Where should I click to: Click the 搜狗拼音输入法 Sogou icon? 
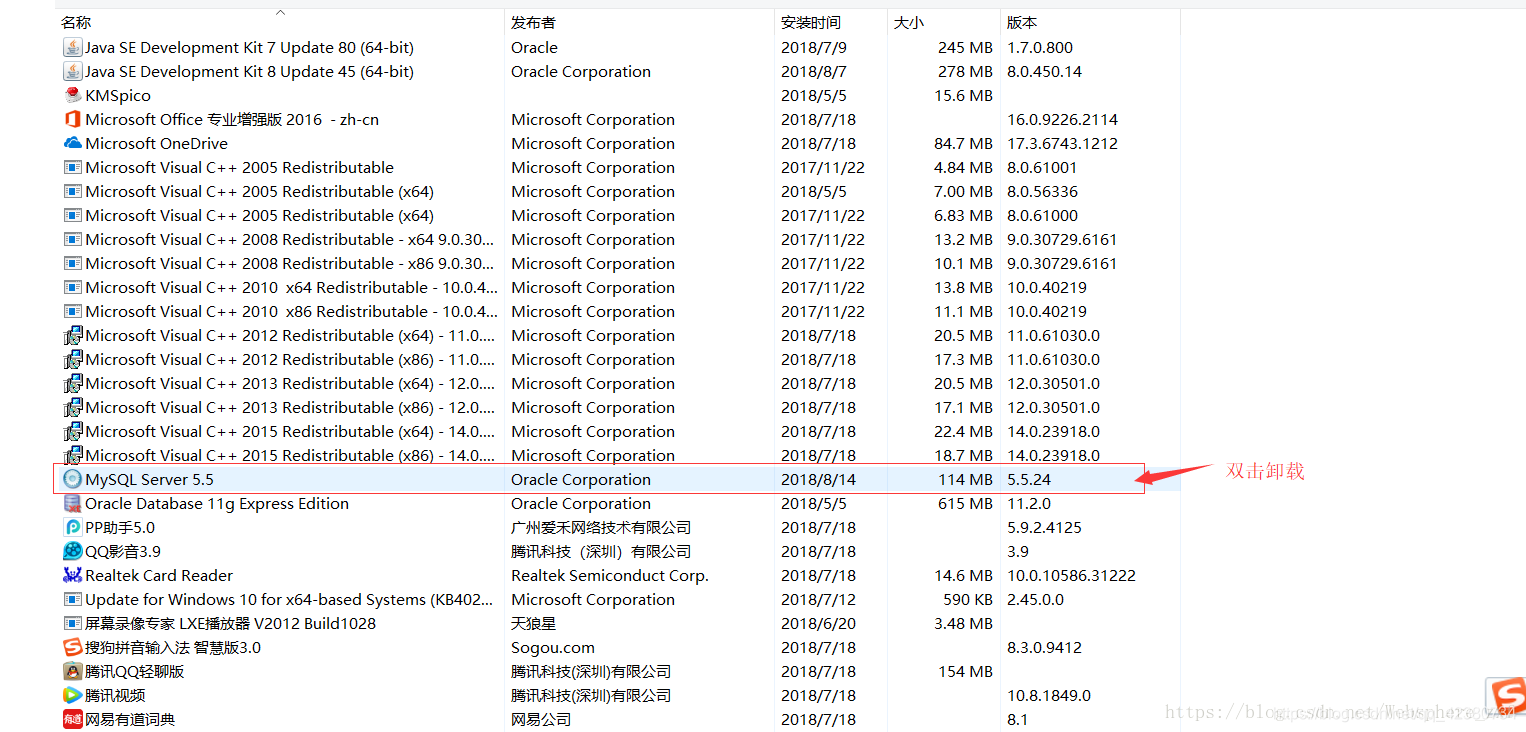(x=73, y=647)
